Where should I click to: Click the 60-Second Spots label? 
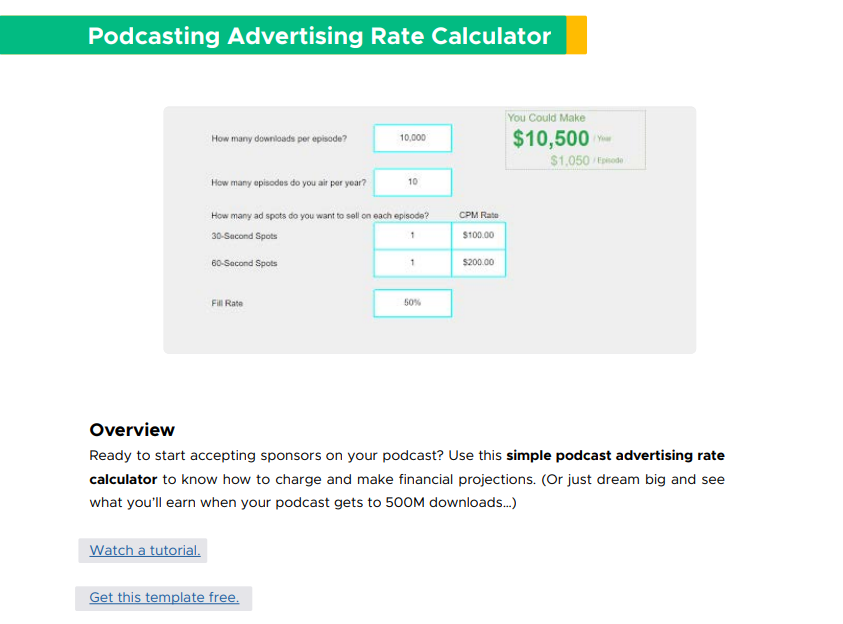(x=244, y=263)
